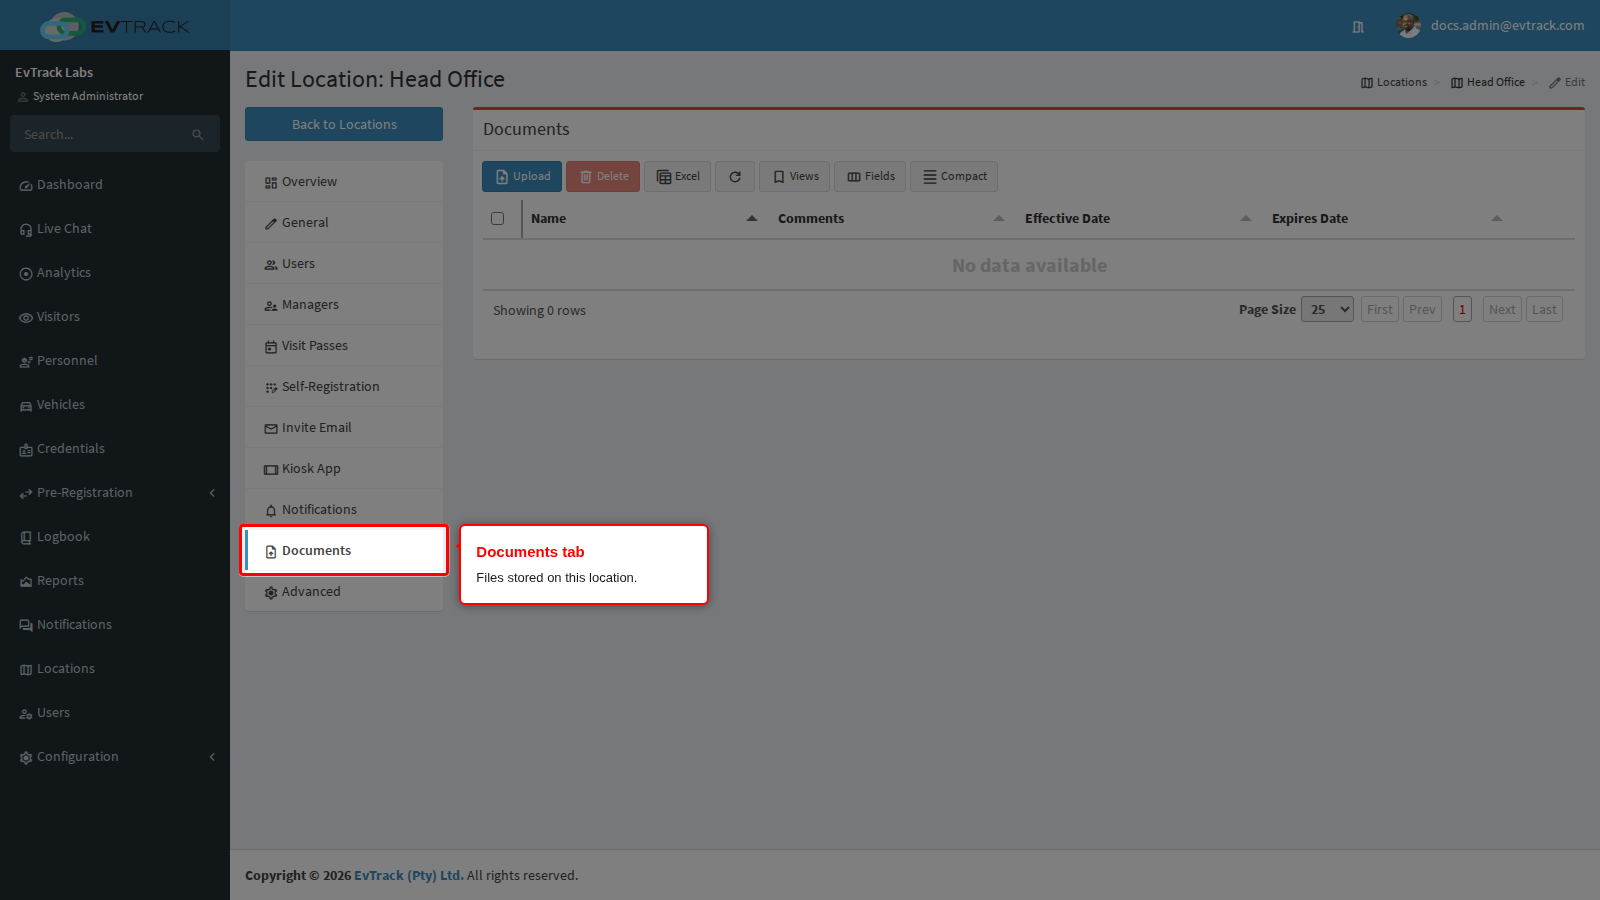Open the Views button
1600x900 pixels.
click(795, 177)
